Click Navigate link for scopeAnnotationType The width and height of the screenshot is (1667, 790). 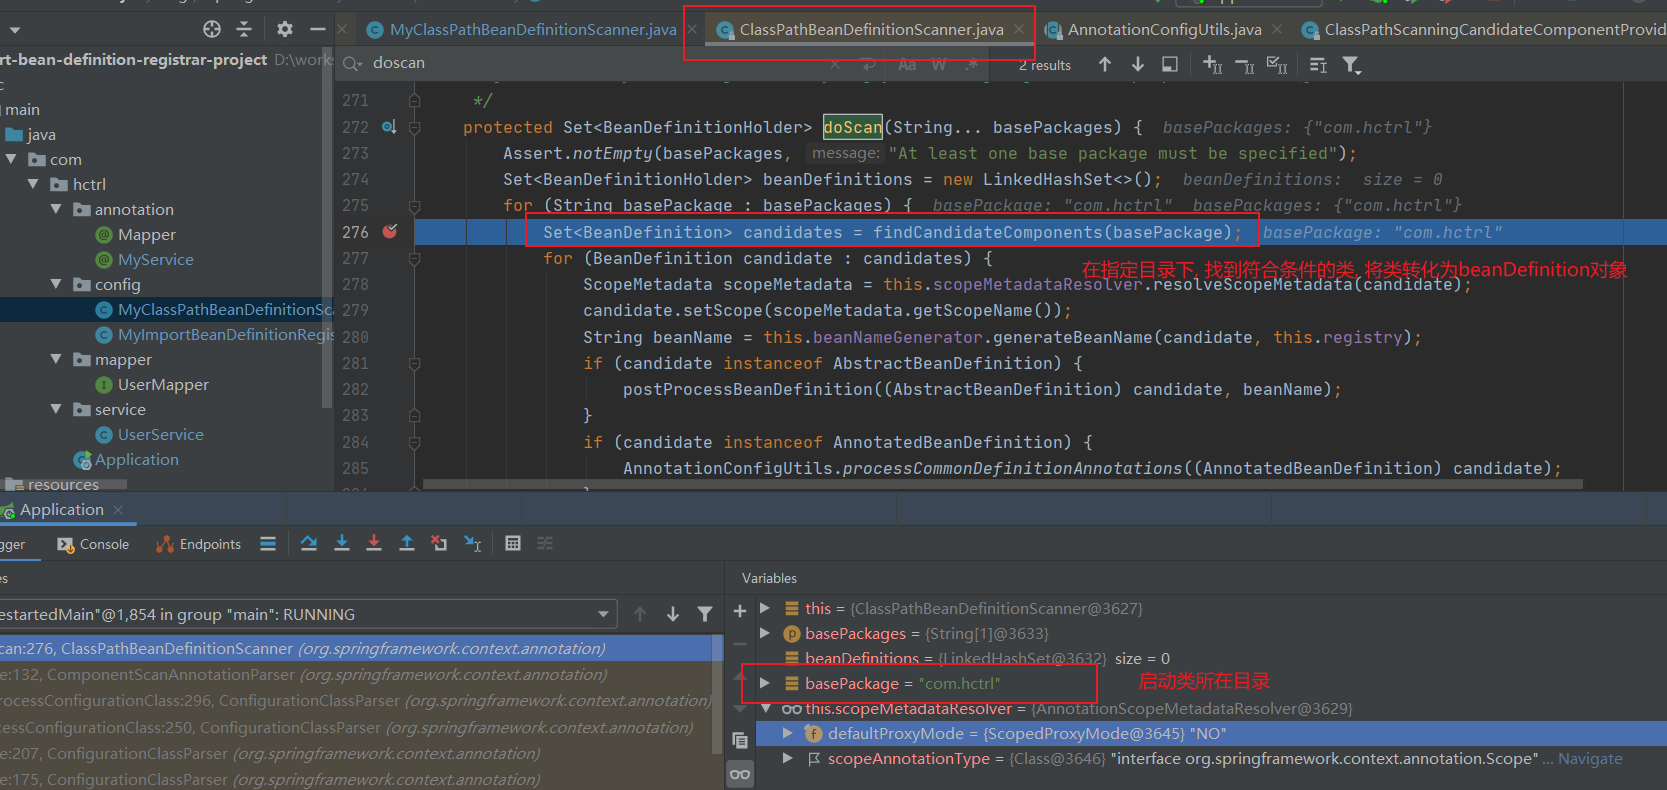tap(1590, 758)
